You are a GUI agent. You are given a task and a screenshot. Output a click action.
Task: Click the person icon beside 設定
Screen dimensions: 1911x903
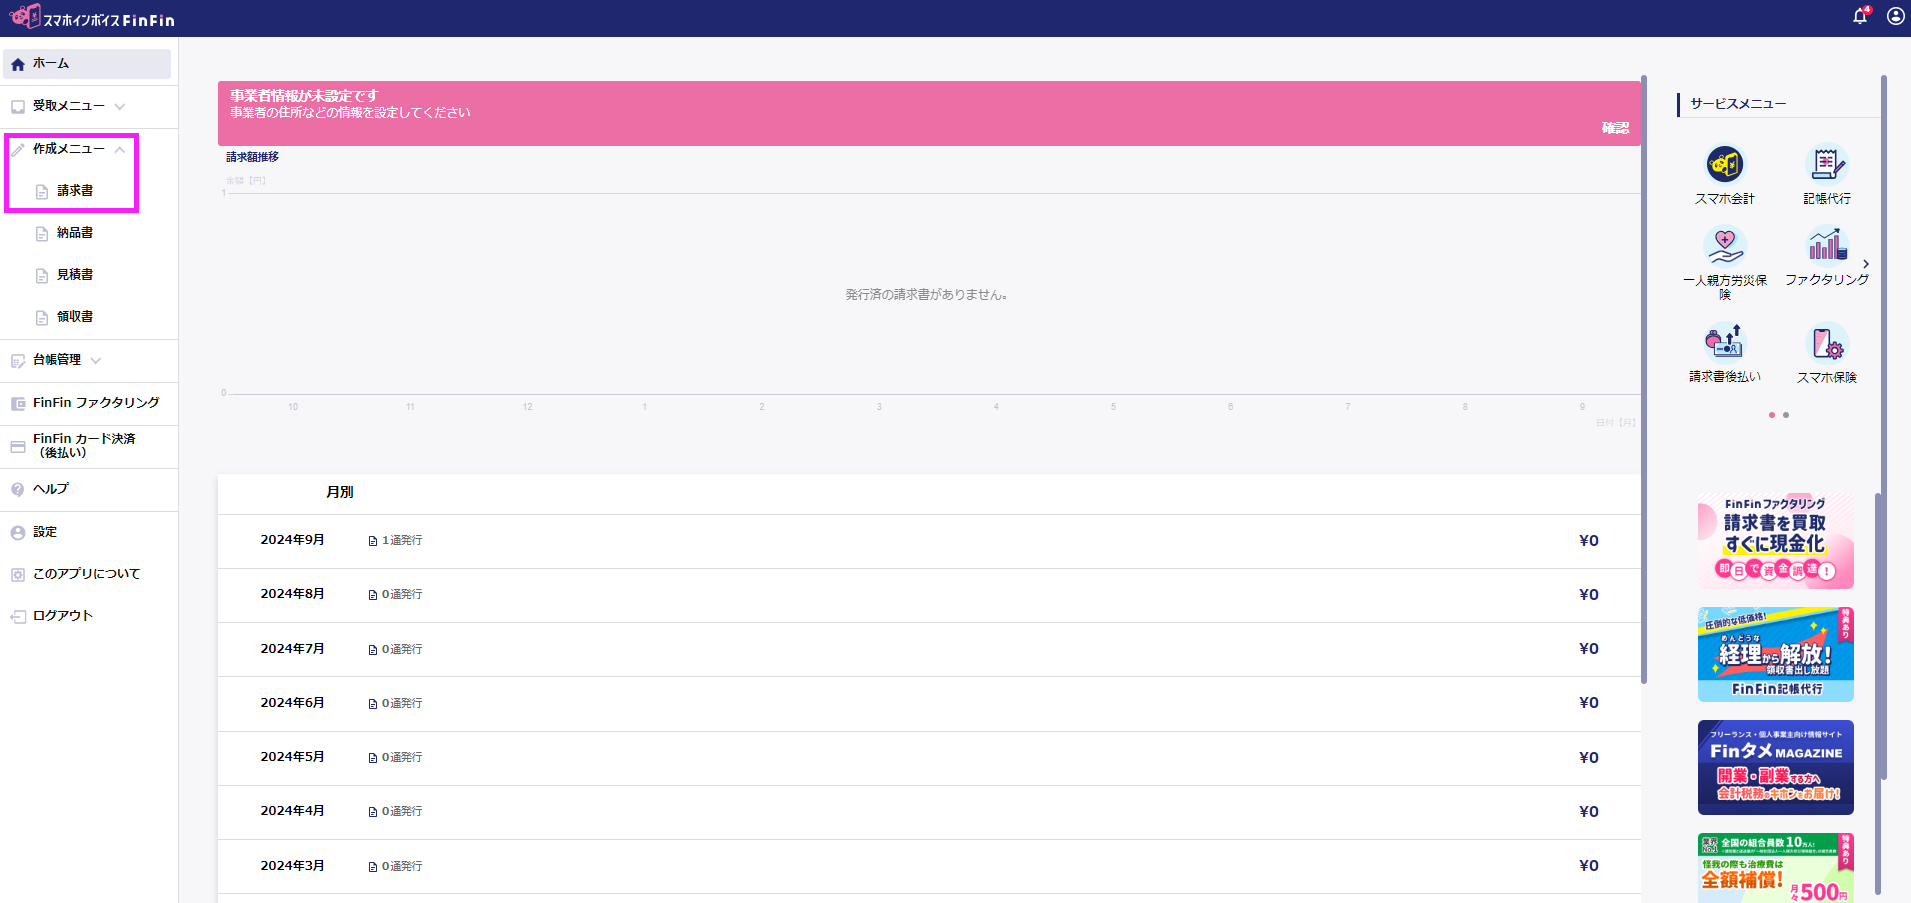(x=18, y=533)
